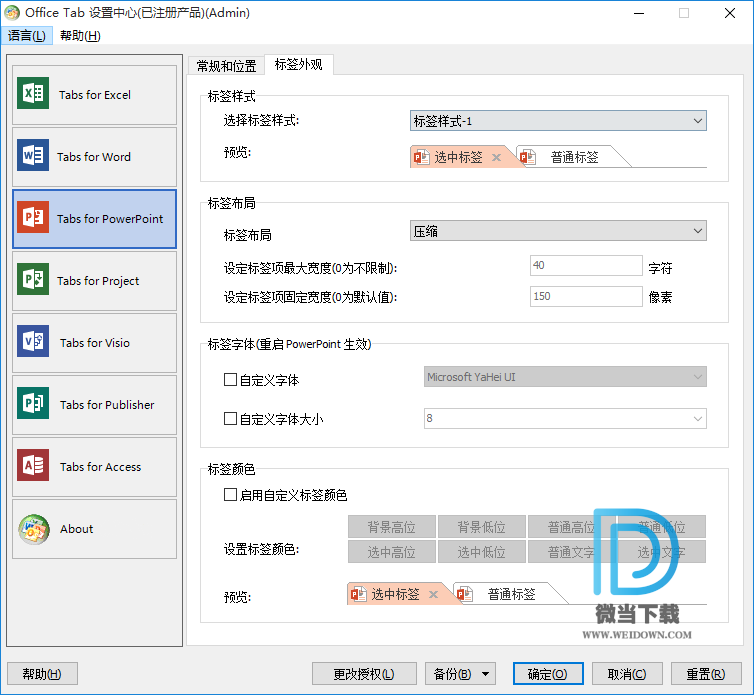The width and height of the screenshot is (754, 695).
Task: Enable the 自定义字体 checkbox
Action: 231,380
